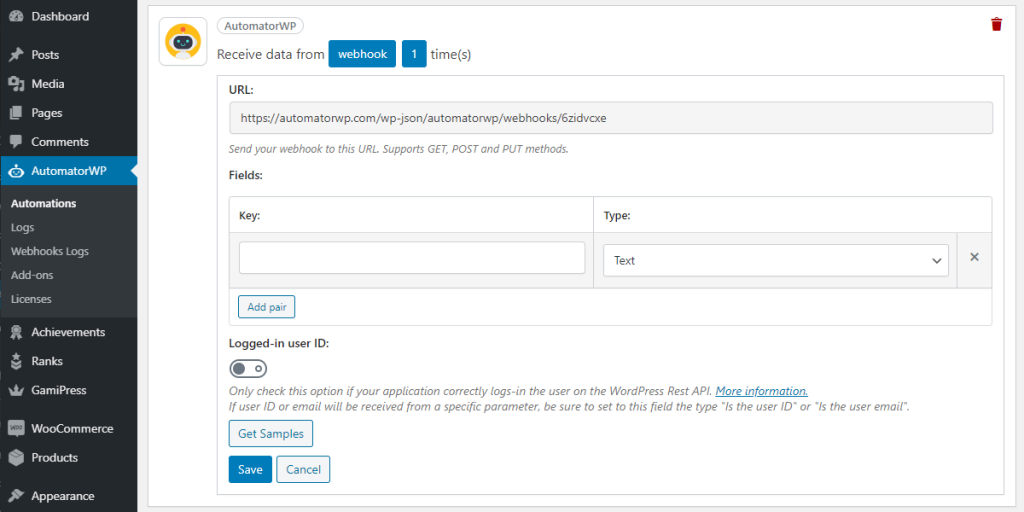Remove field pair with X button
The width and height of the screenshot is (1024, 512).
pos(974,257)
